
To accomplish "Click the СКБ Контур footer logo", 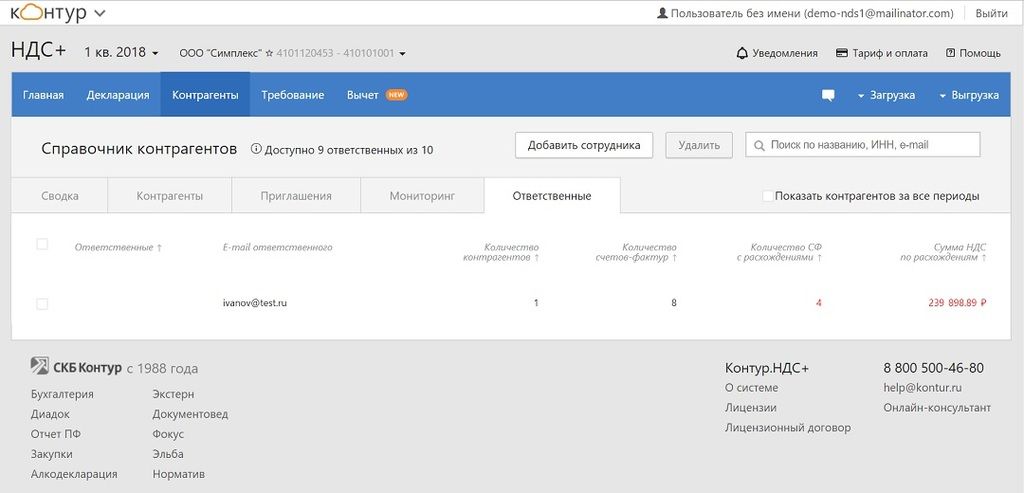I will pyautogui.click(x=76, y=367).
